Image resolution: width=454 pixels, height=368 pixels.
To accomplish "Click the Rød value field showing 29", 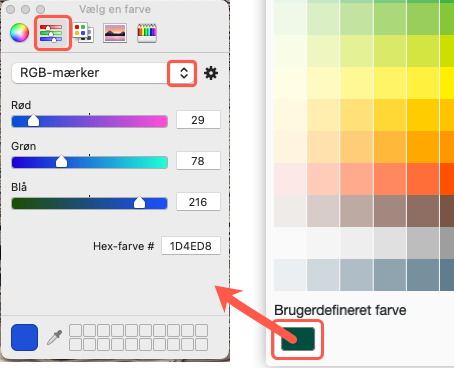I will [198, 120].
